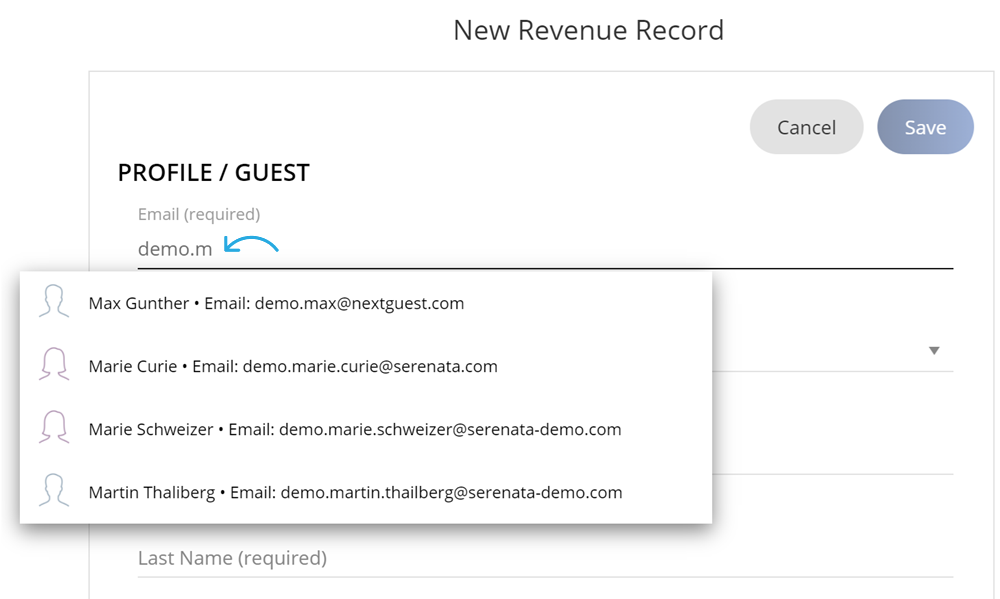Click the typed text demo.m in the Email field
The height and width of the screenshot is (599, 1000).
175,249
